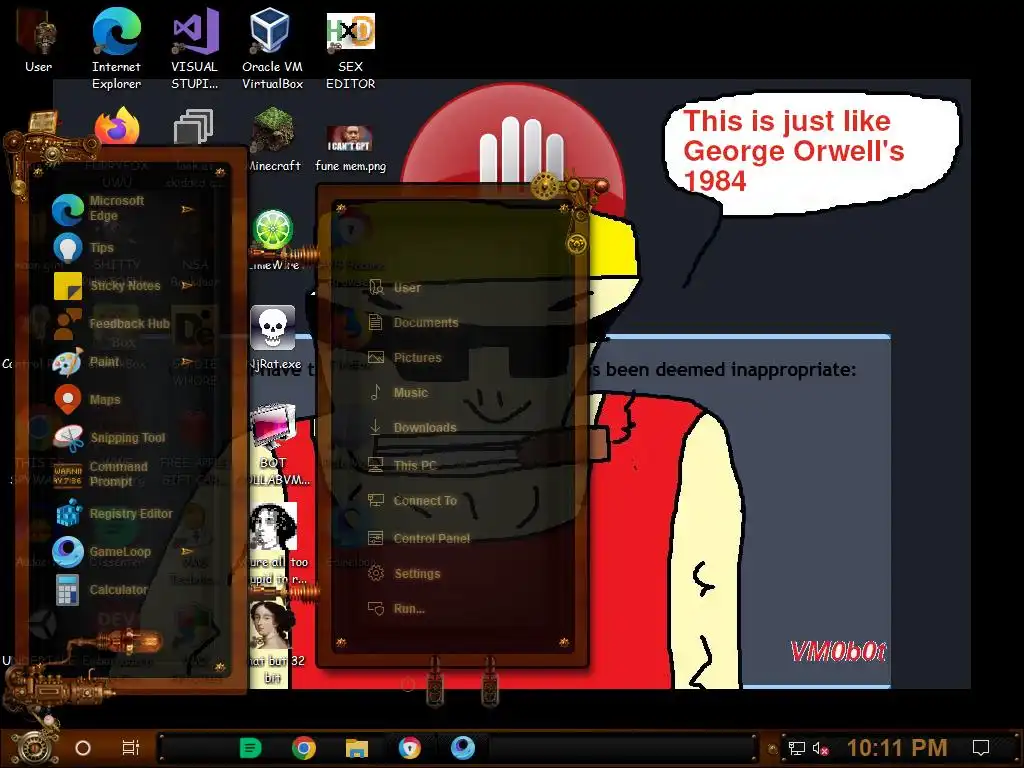The width and height of the screenshot is (1024, 768).
Task: Open the Tips app in start menu
Action: pos(83,248)
